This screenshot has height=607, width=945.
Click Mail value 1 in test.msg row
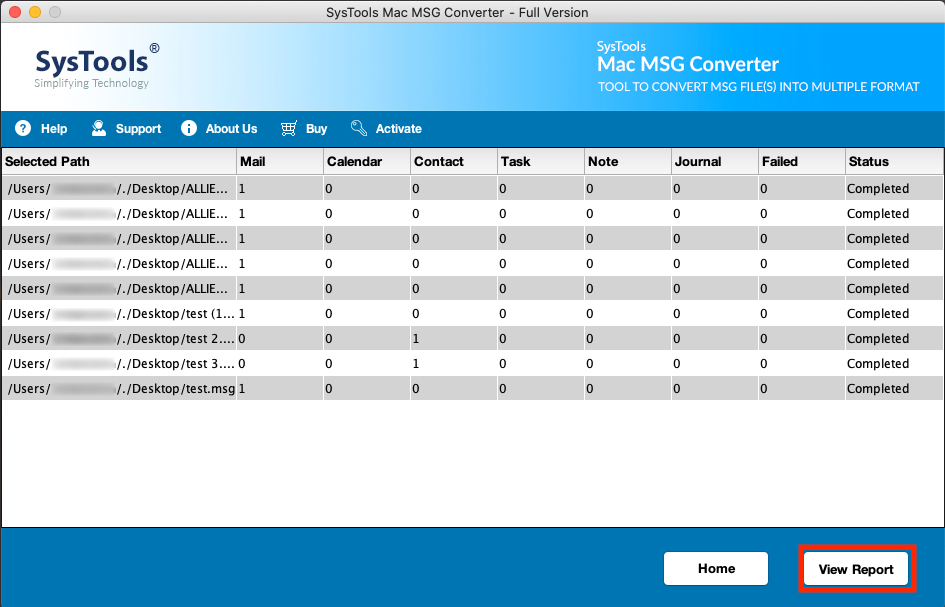pyautogui.click(x=242, y=389)
